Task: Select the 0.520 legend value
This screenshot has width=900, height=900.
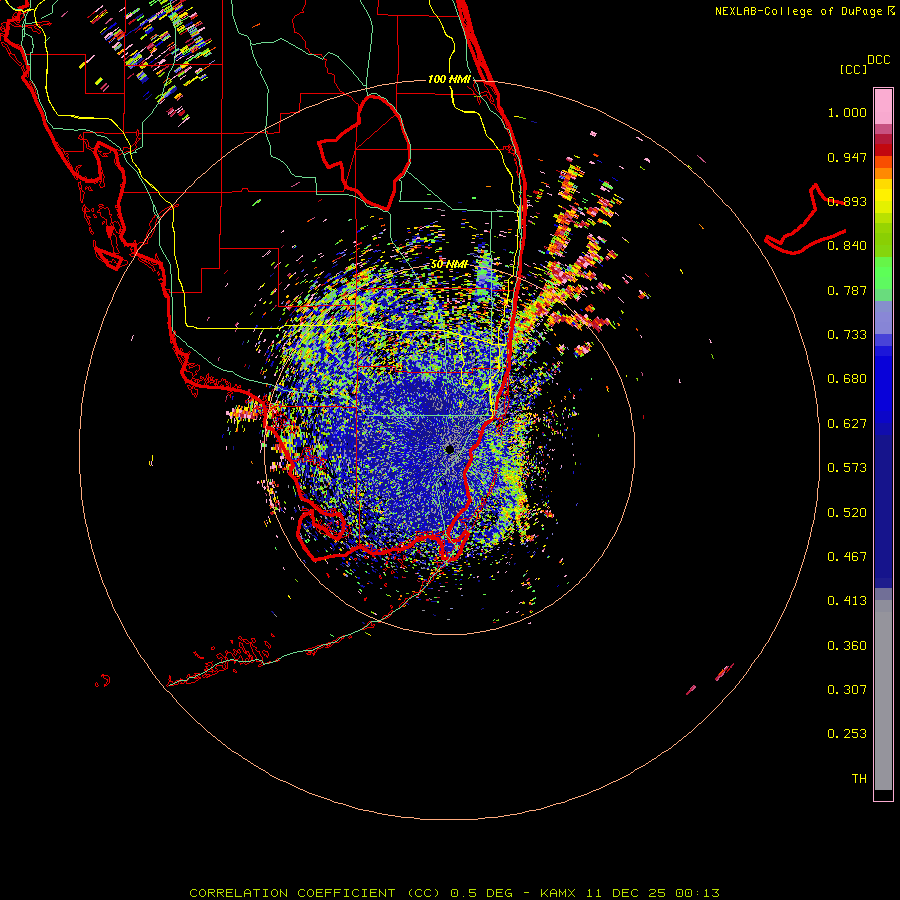Action: (847, 513)
